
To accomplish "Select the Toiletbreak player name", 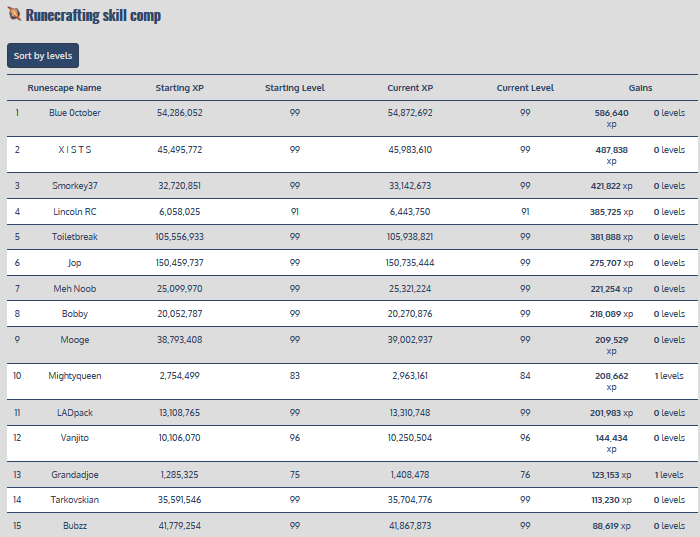I will (75, 238).
